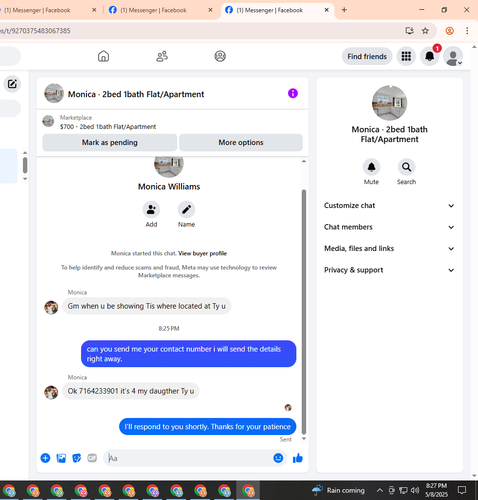Add people to the chat

point(151,210)
